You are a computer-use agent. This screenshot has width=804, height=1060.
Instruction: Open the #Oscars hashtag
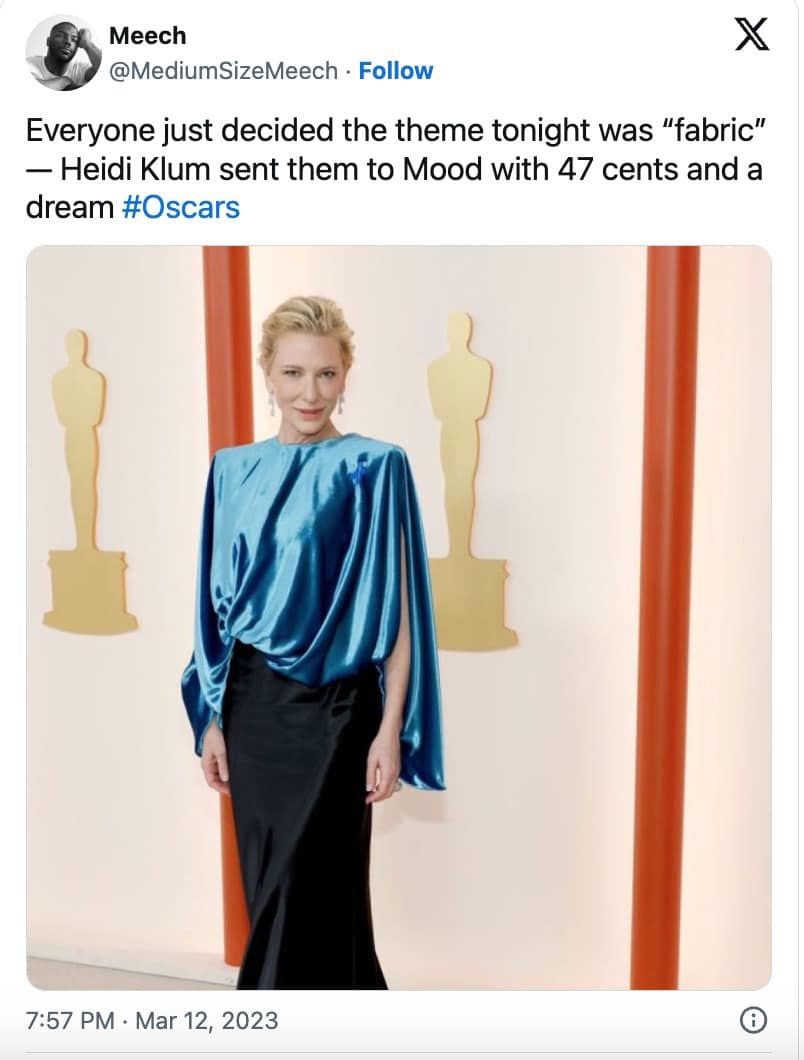pyautogui.click(x=181, y=207)
